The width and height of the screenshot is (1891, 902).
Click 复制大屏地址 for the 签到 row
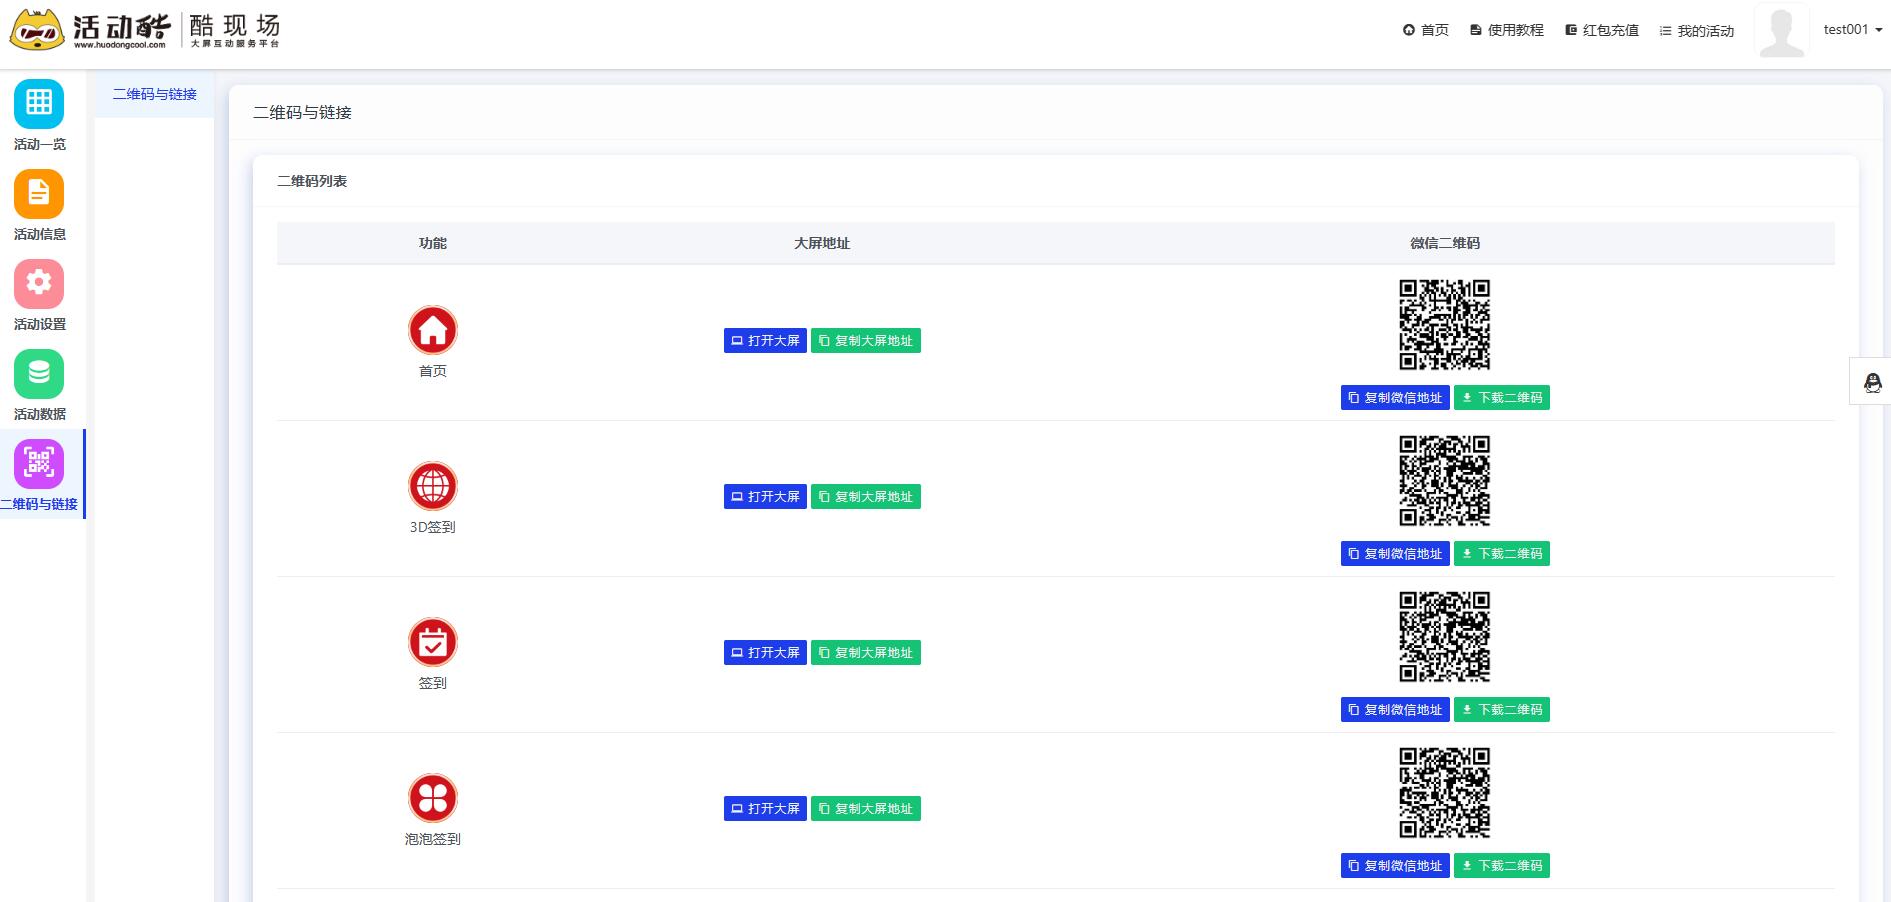(x=866, y=653)
